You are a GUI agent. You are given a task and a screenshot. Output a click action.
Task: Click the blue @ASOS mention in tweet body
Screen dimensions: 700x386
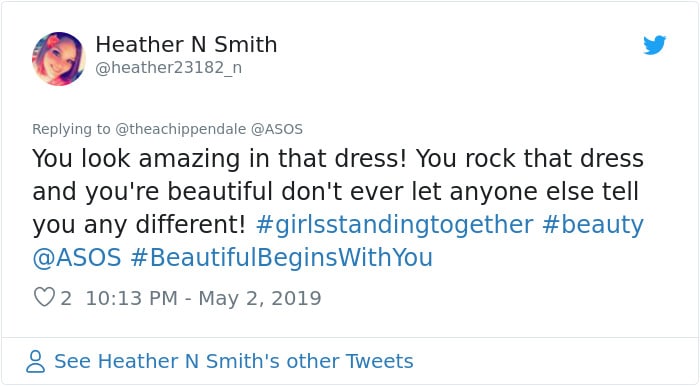[x=77, y=257]
